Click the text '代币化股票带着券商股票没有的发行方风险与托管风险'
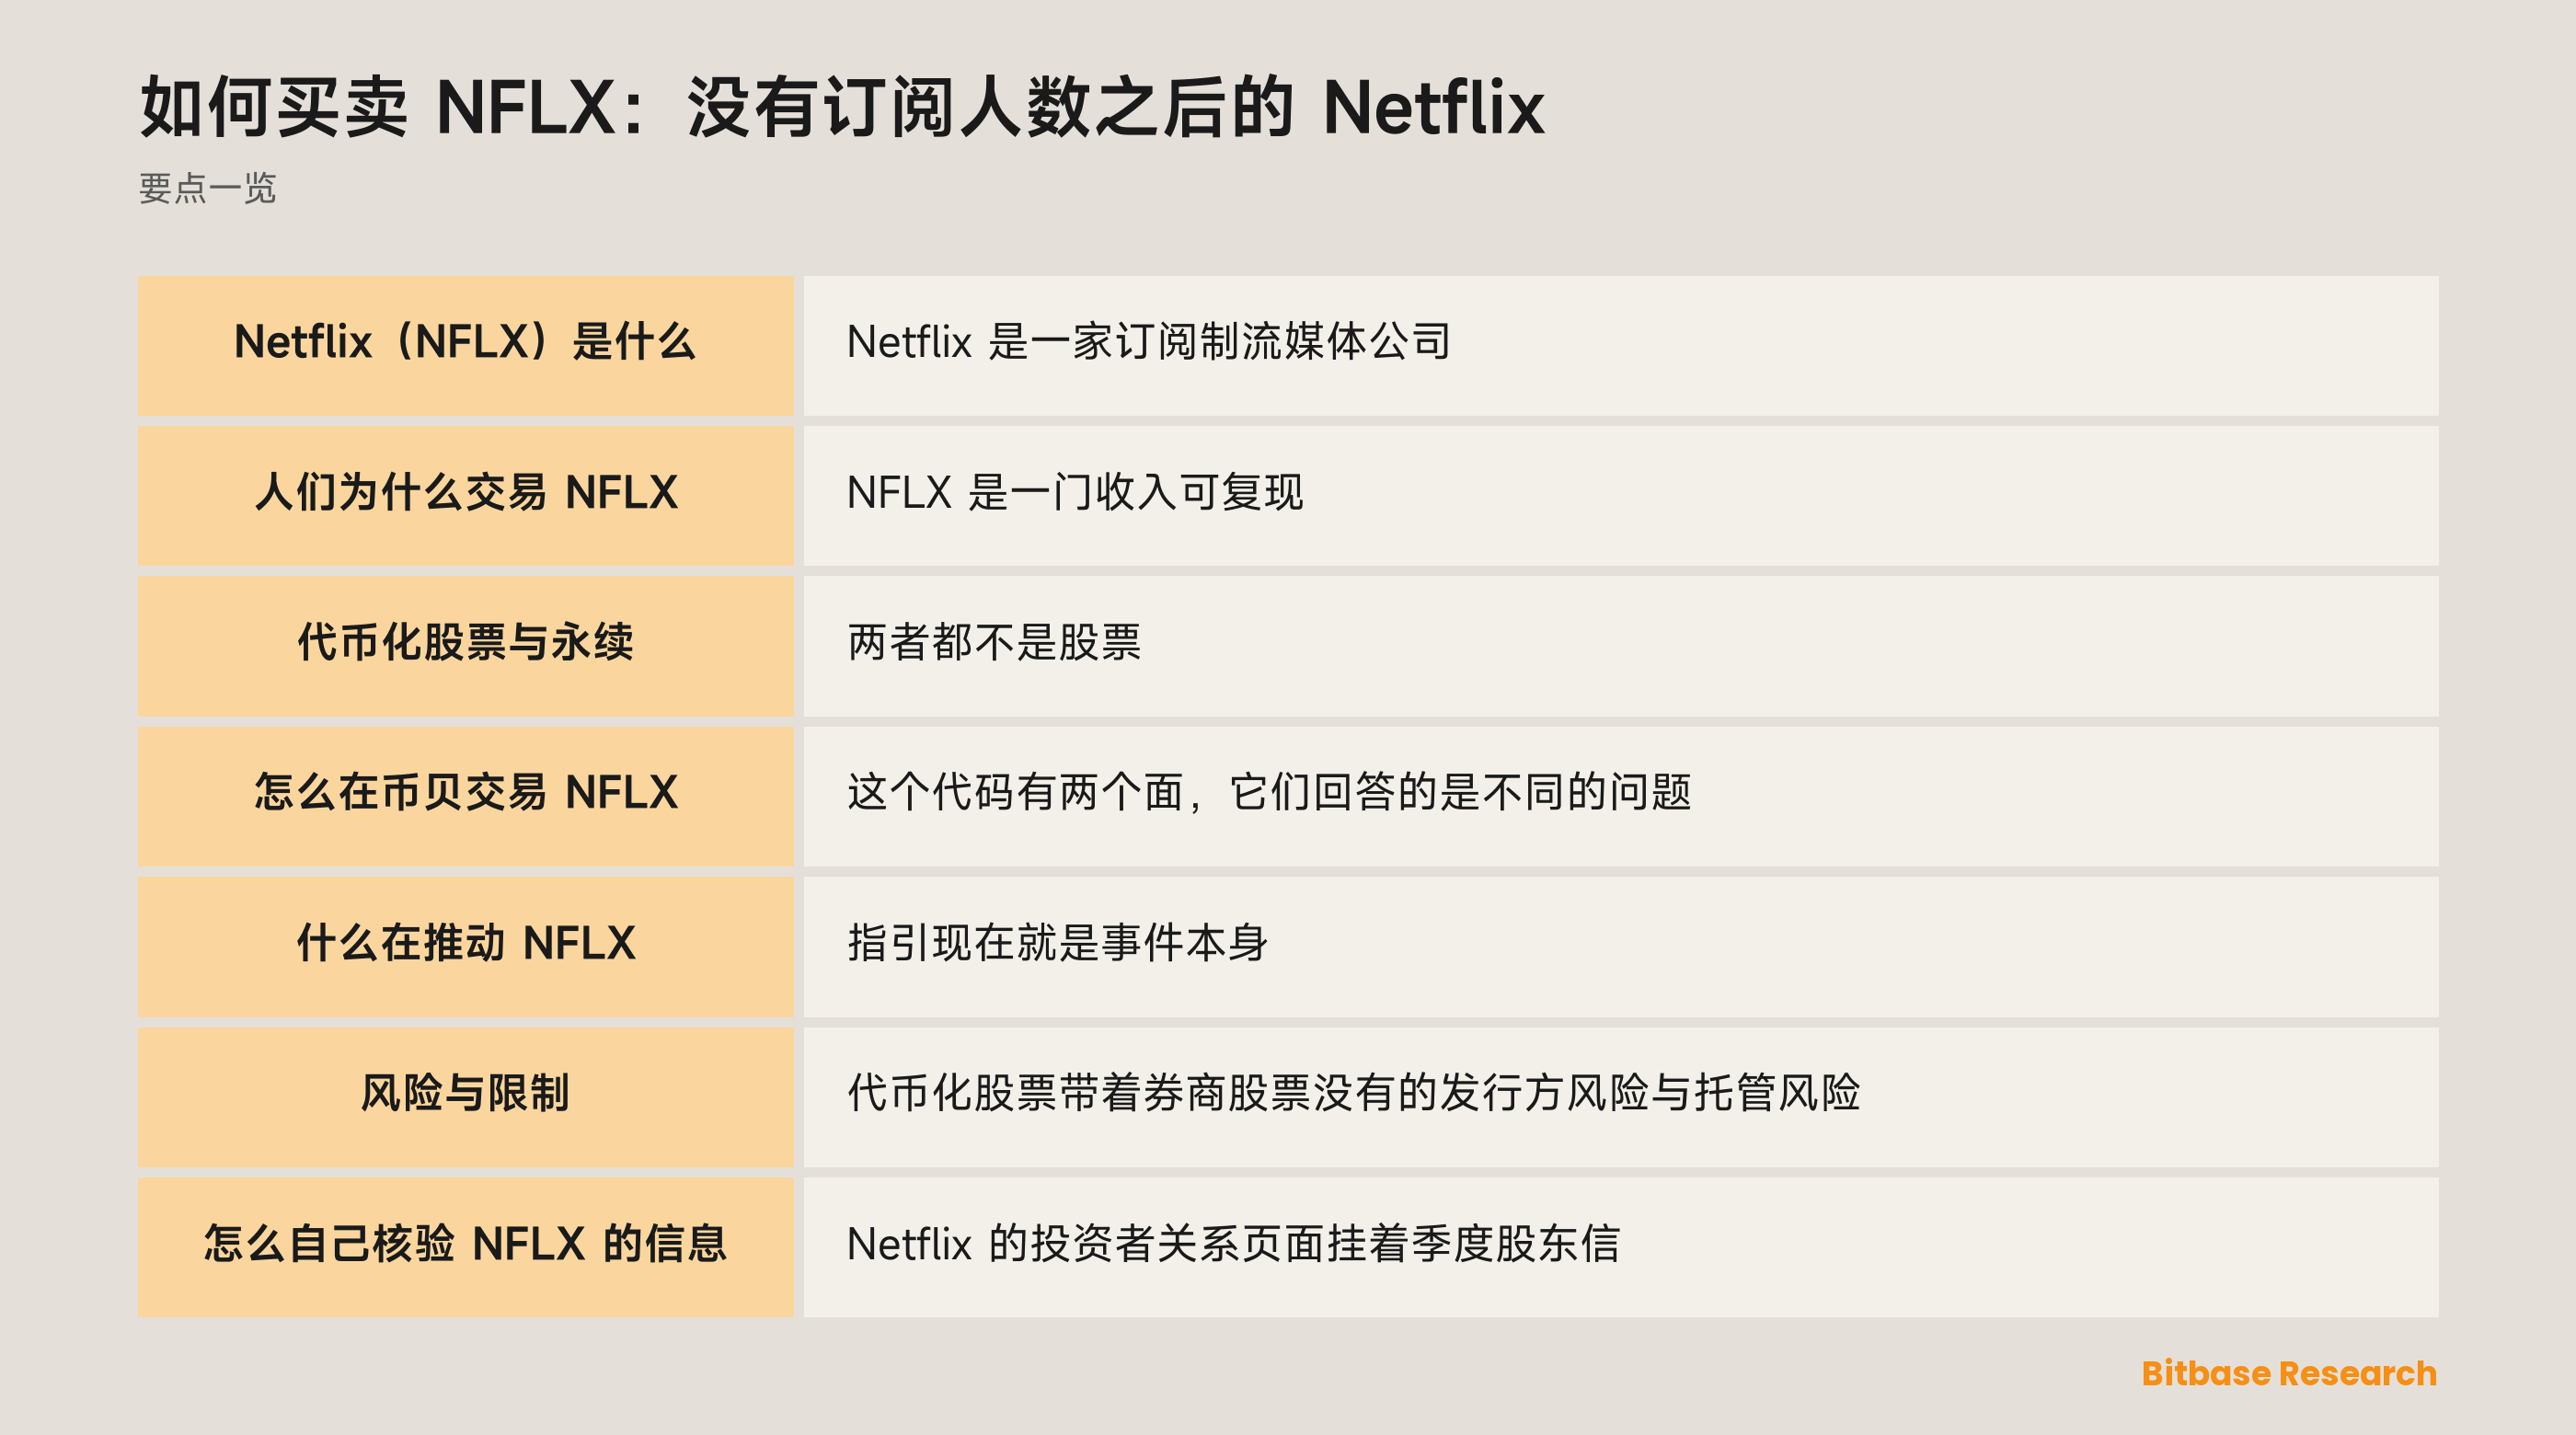2576x1435 pixels. (1353, 1093)
